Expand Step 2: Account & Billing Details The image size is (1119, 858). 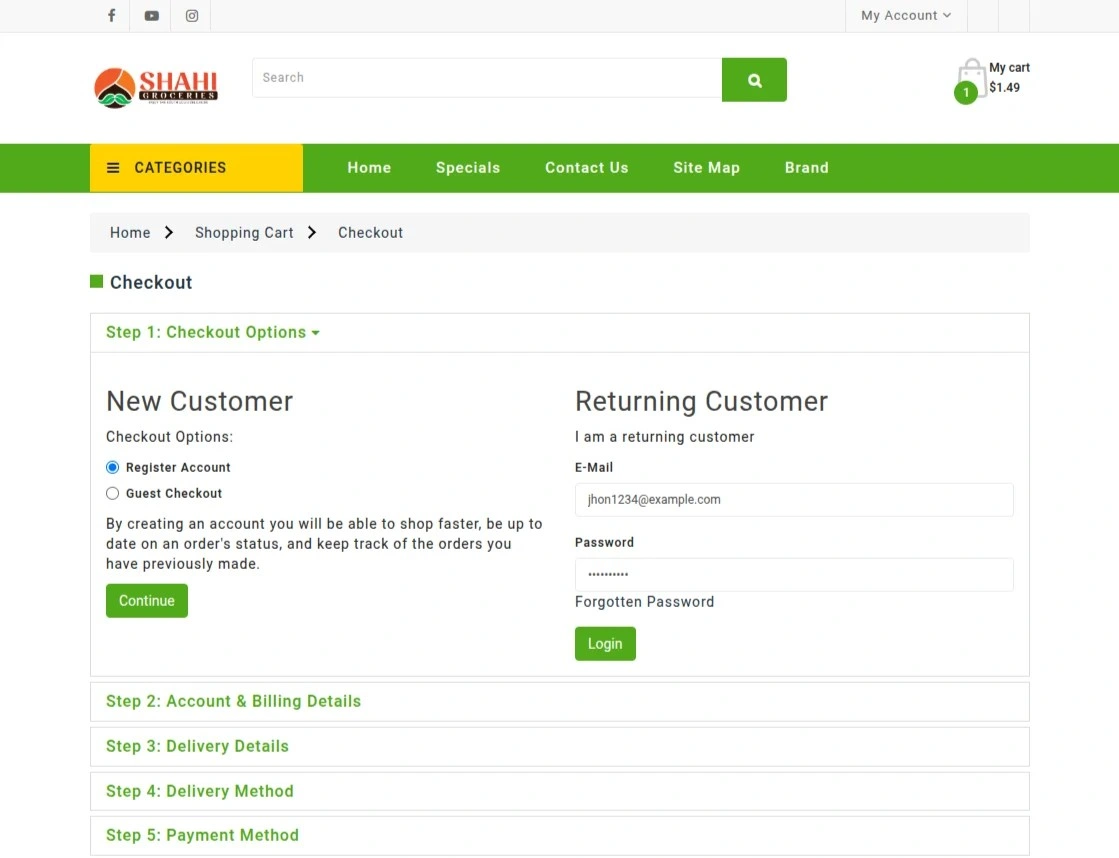pos(233,702)
